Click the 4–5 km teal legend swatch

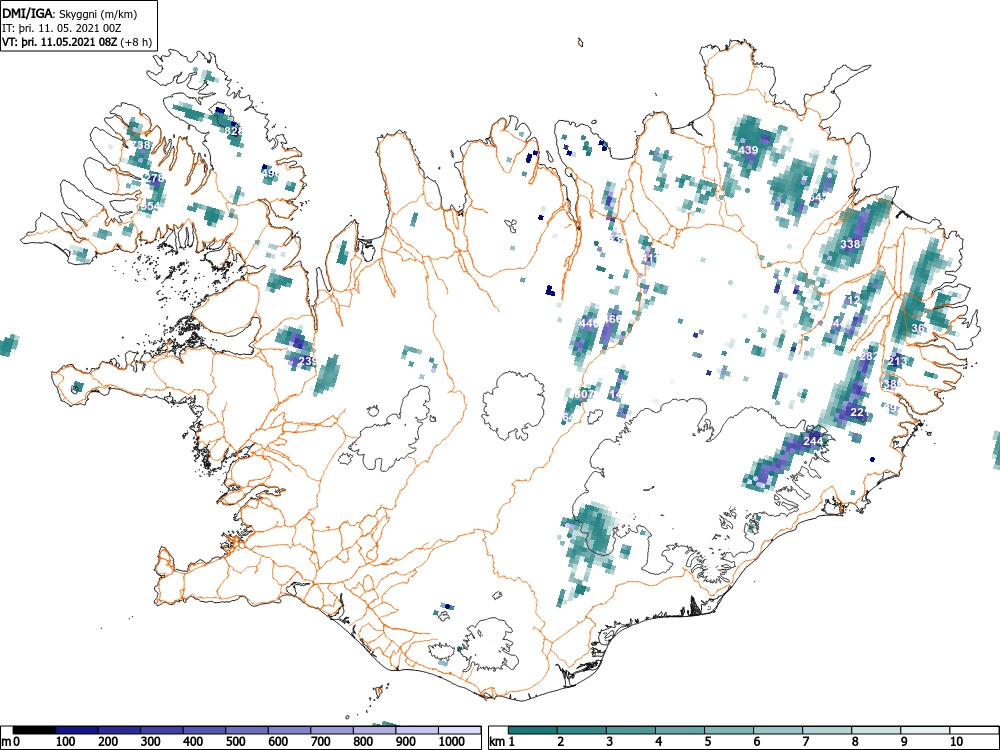pyautogui.click(x=680, y=730)
